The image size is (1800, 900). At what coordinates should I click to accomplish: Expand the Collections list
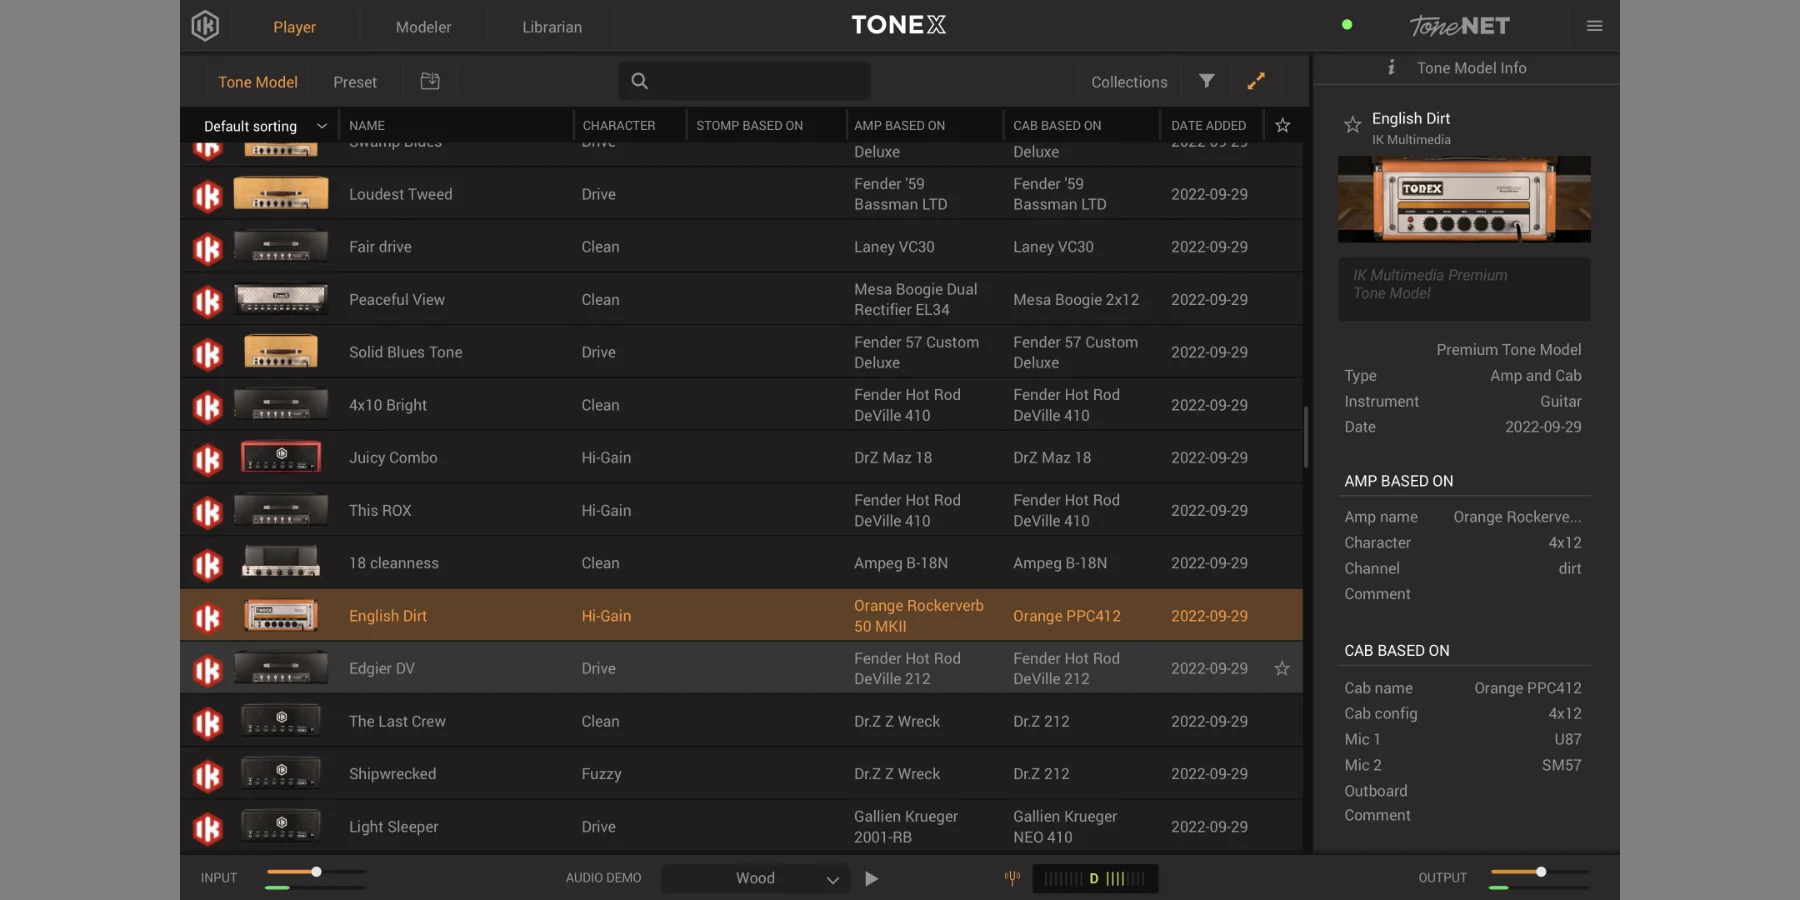pos(1128,81)
